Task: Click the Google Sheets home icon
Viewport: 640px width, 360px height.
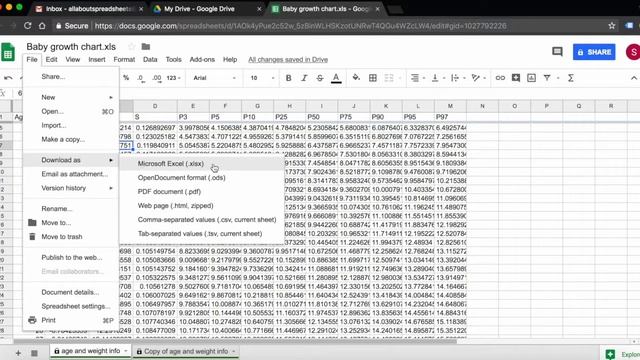Action: (8, 52)
